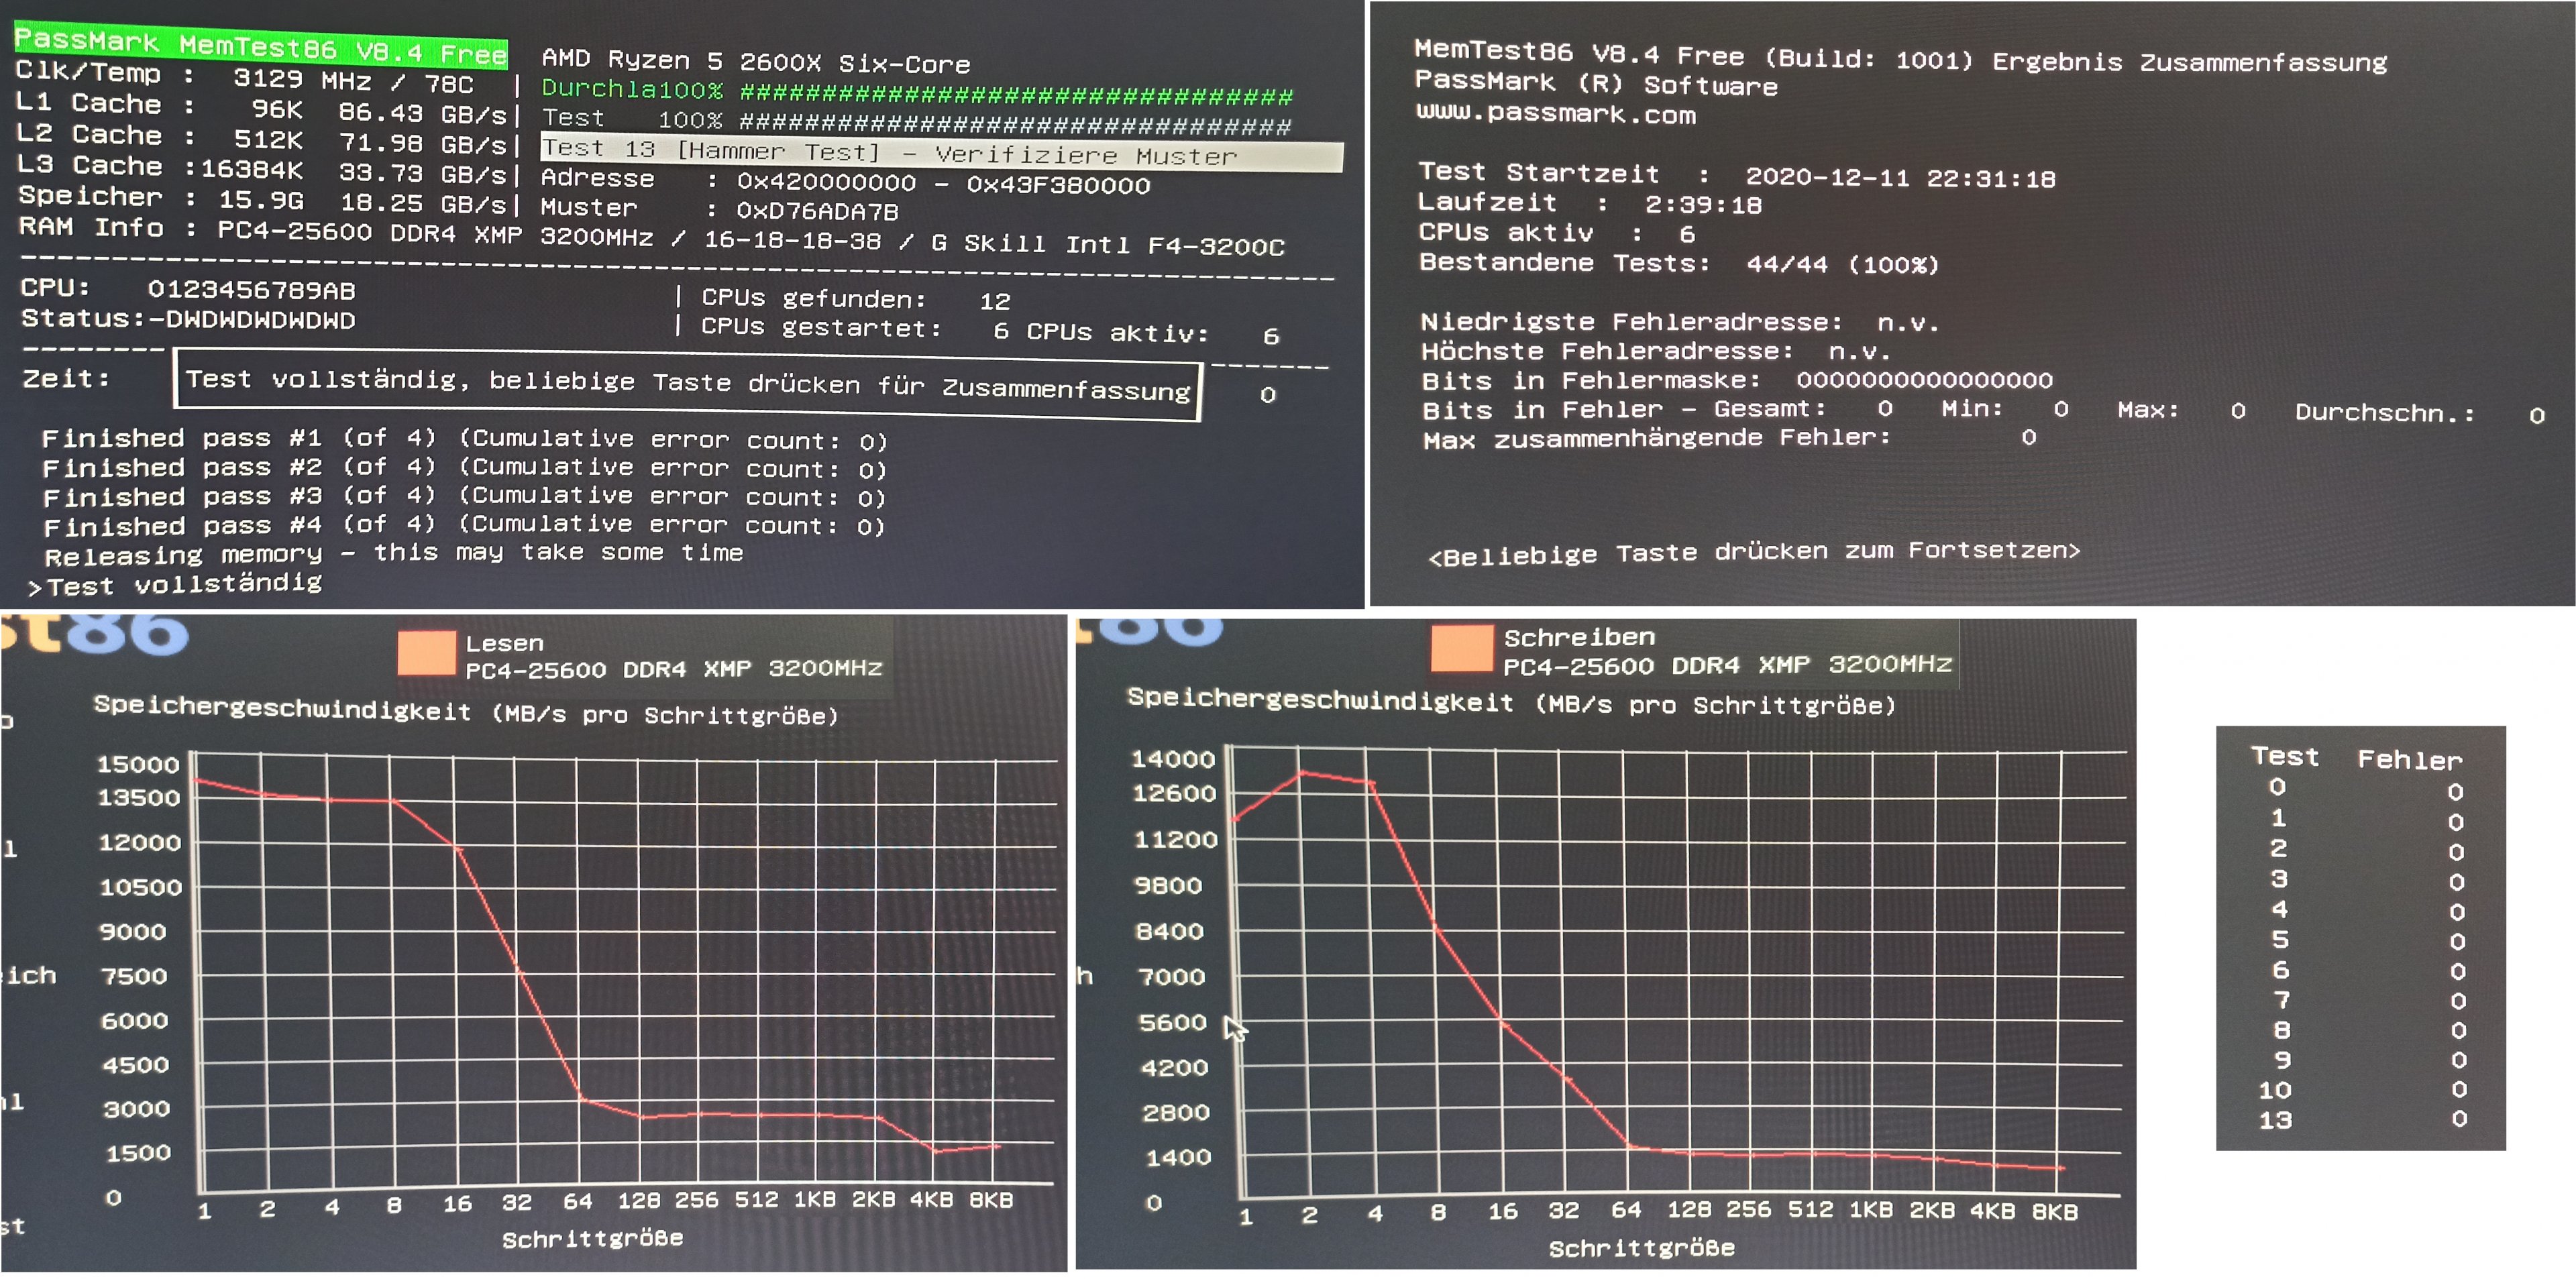The height and width of the screenshot is (1279, 2576).
Task: Click the white mouse cursor arrow on the Schreiben chart
Action: 1235,1027
